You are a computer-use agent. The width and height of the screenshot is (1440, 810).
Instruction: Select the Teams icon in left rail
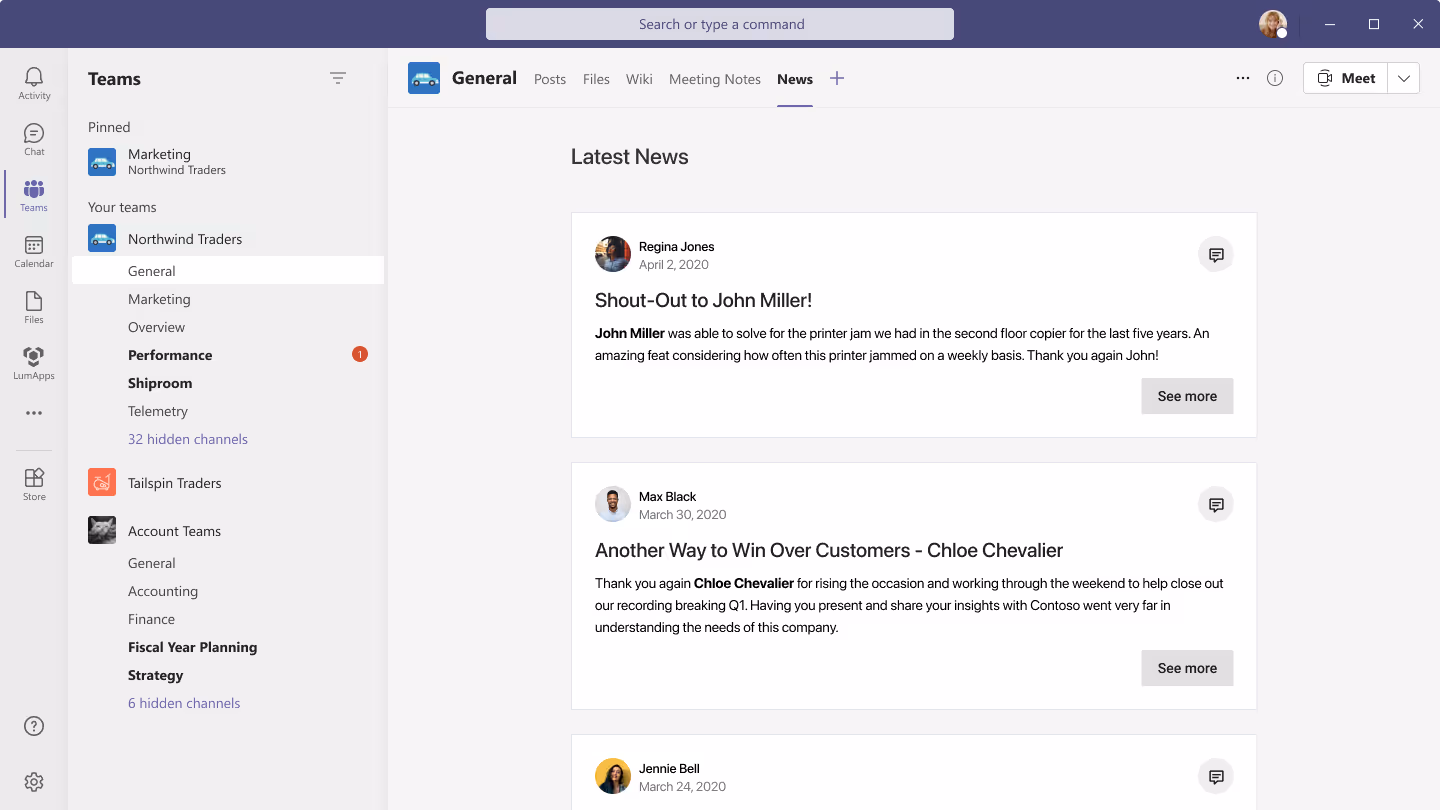[x=34, y=195]
